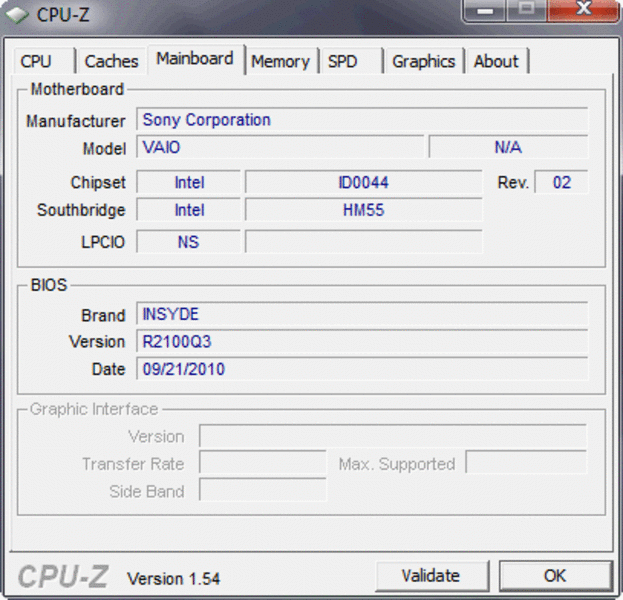Click the Southbridge label
This screenshot has width=623, height=600.
(81, 210)
